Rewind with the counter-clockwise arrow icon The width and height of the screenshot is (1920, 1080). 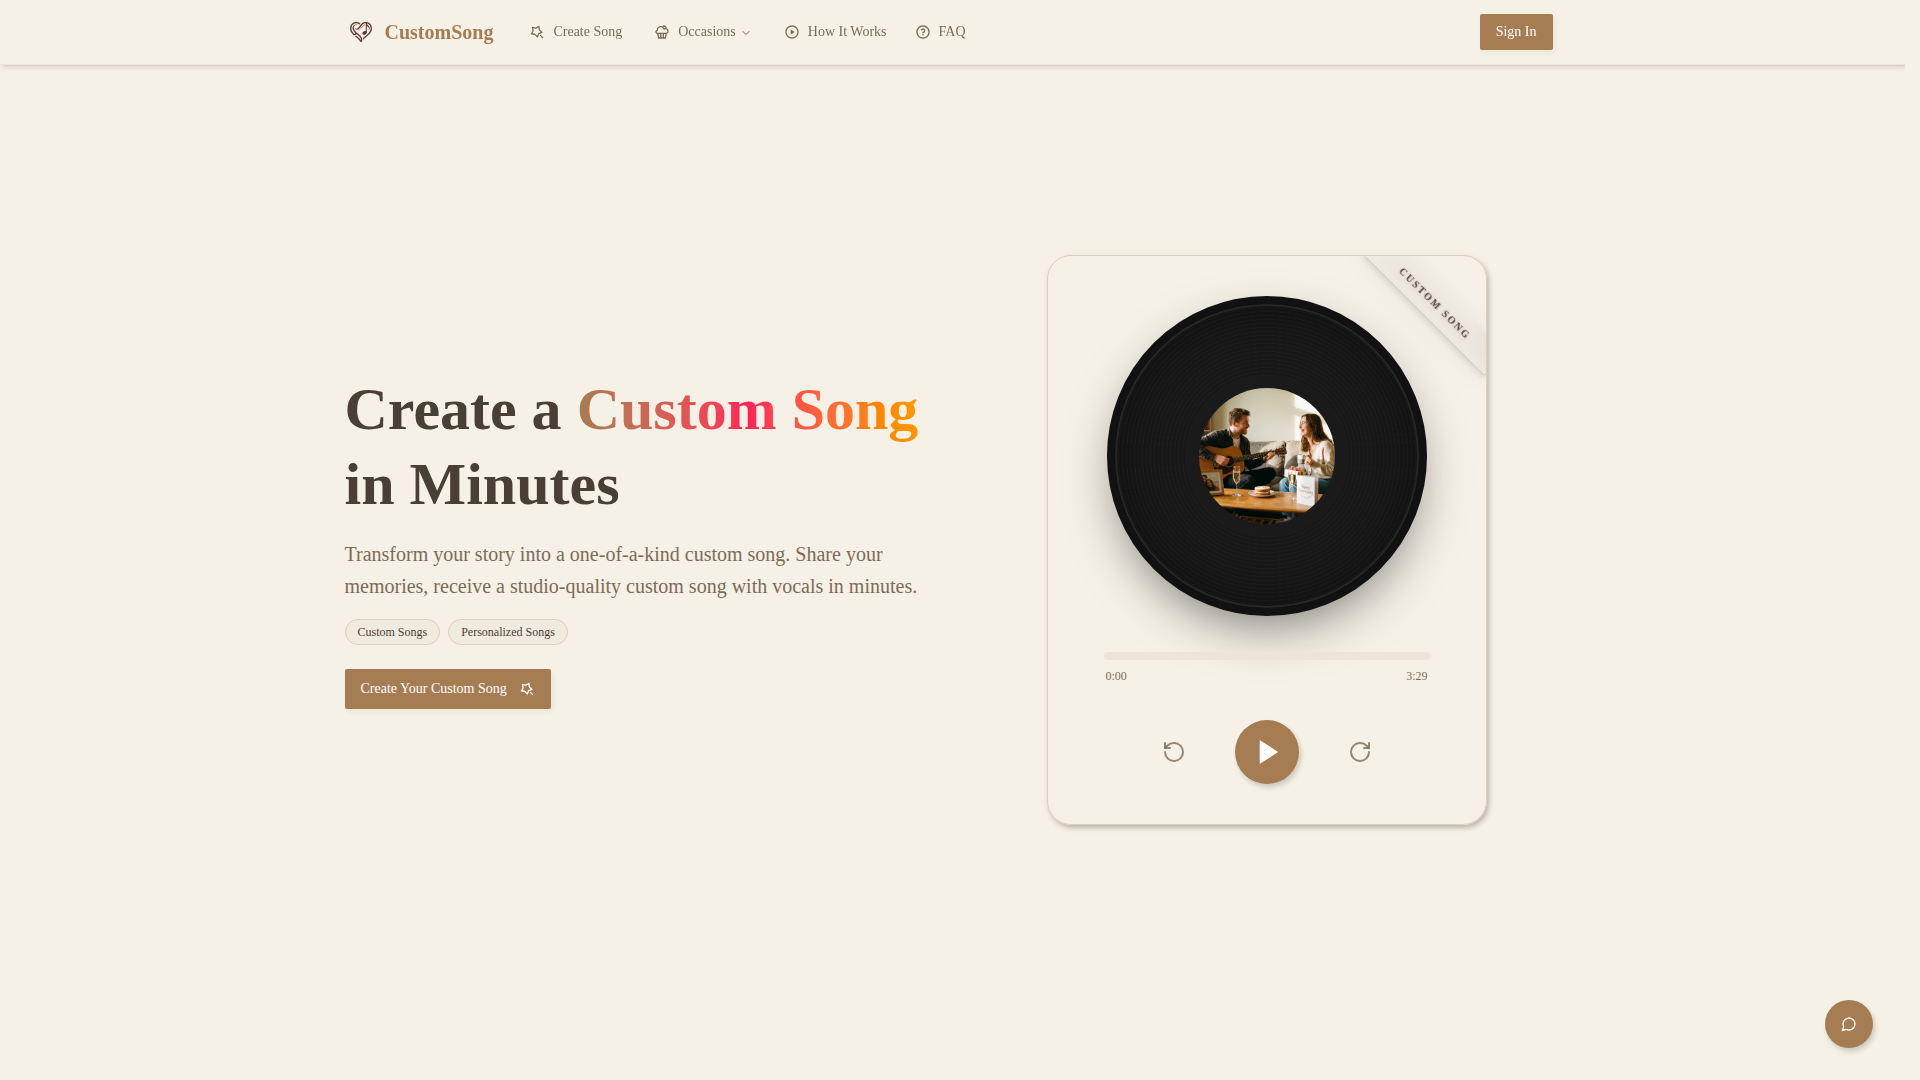1174,752
